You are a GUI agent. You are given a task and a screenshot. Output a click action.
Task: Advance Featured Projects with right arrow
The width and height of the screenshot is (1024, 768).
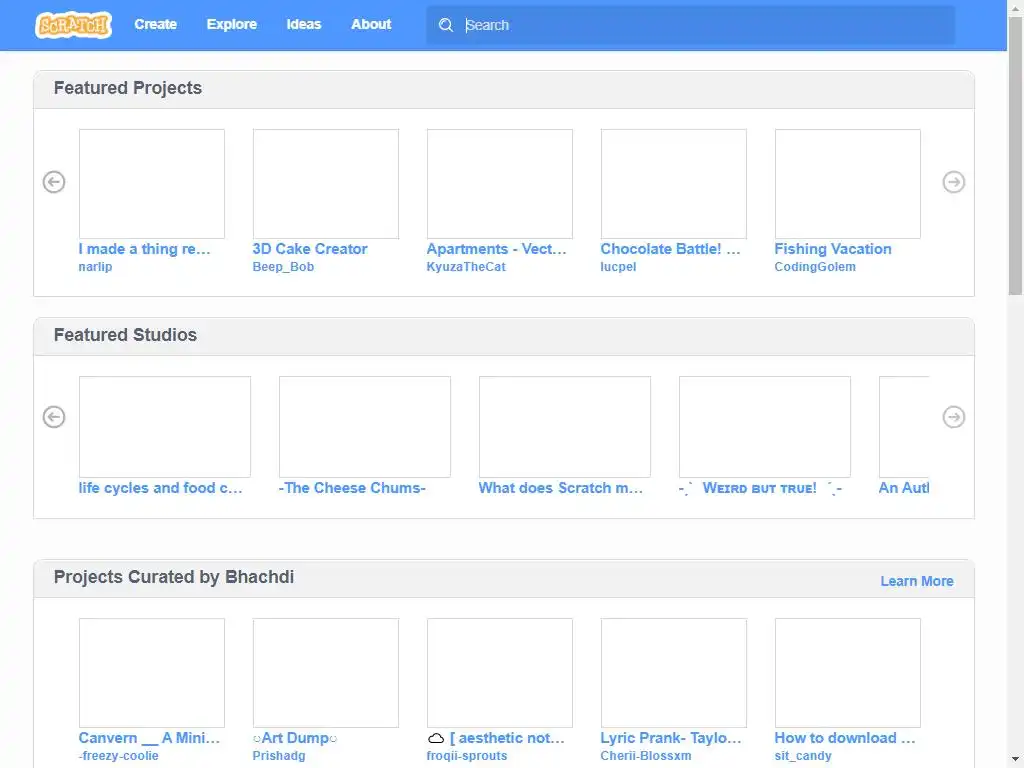point(953,182)
